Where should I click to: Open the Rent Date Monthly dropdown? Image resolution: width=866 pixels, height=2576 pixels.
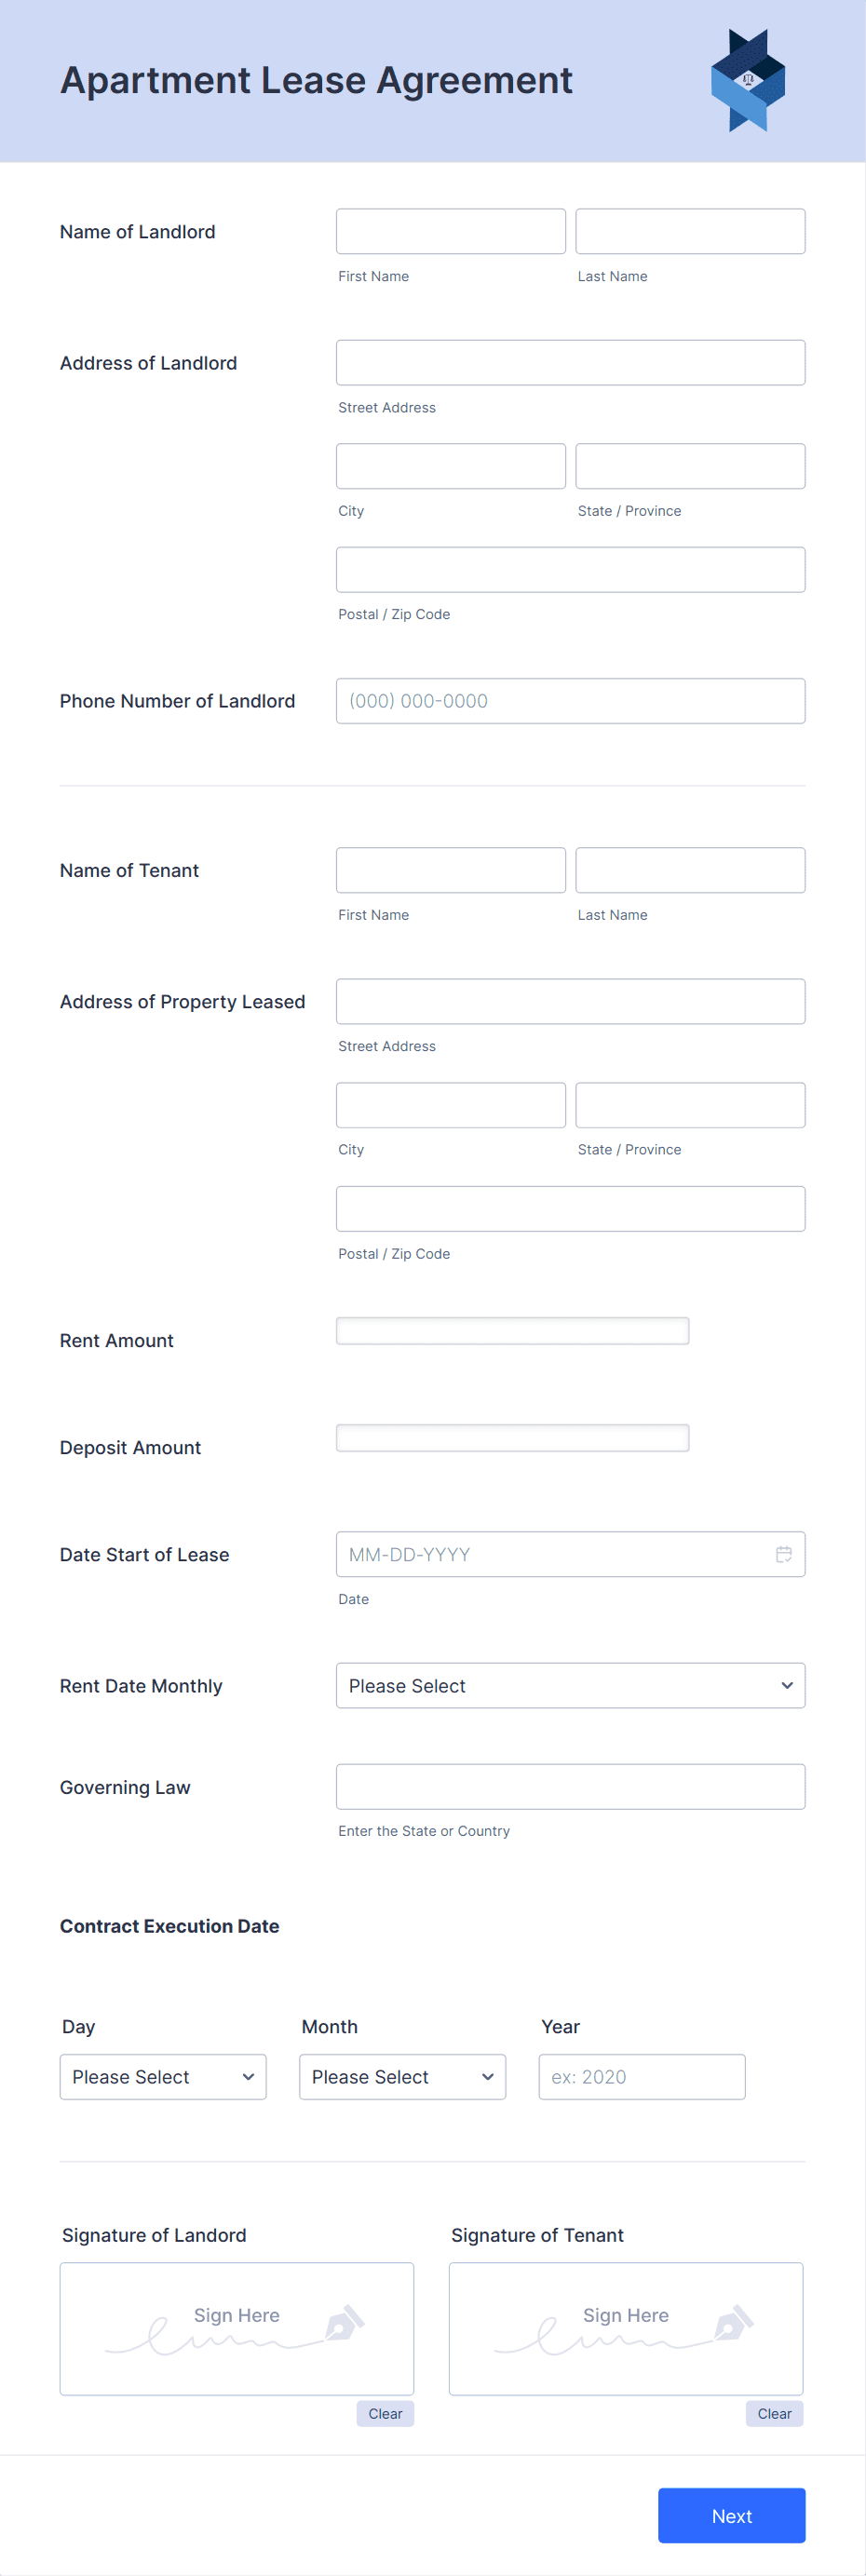(x=570, y=1685)
